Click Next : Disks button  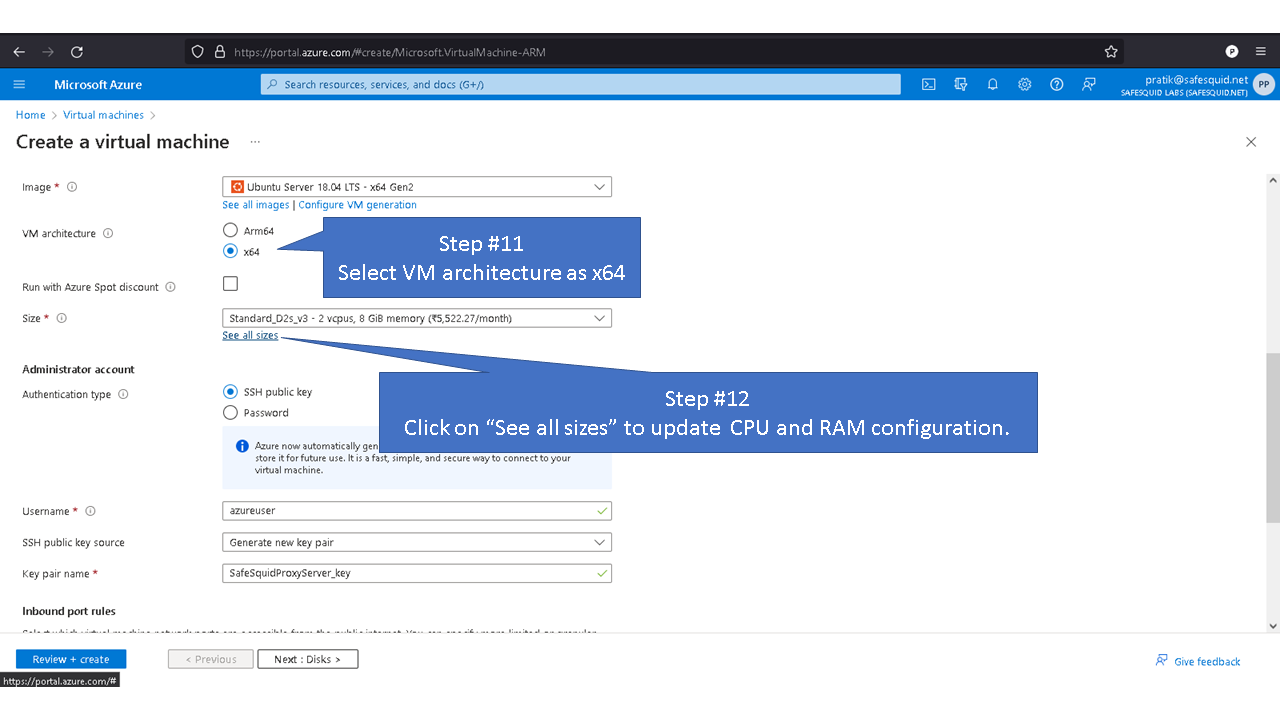308,659
